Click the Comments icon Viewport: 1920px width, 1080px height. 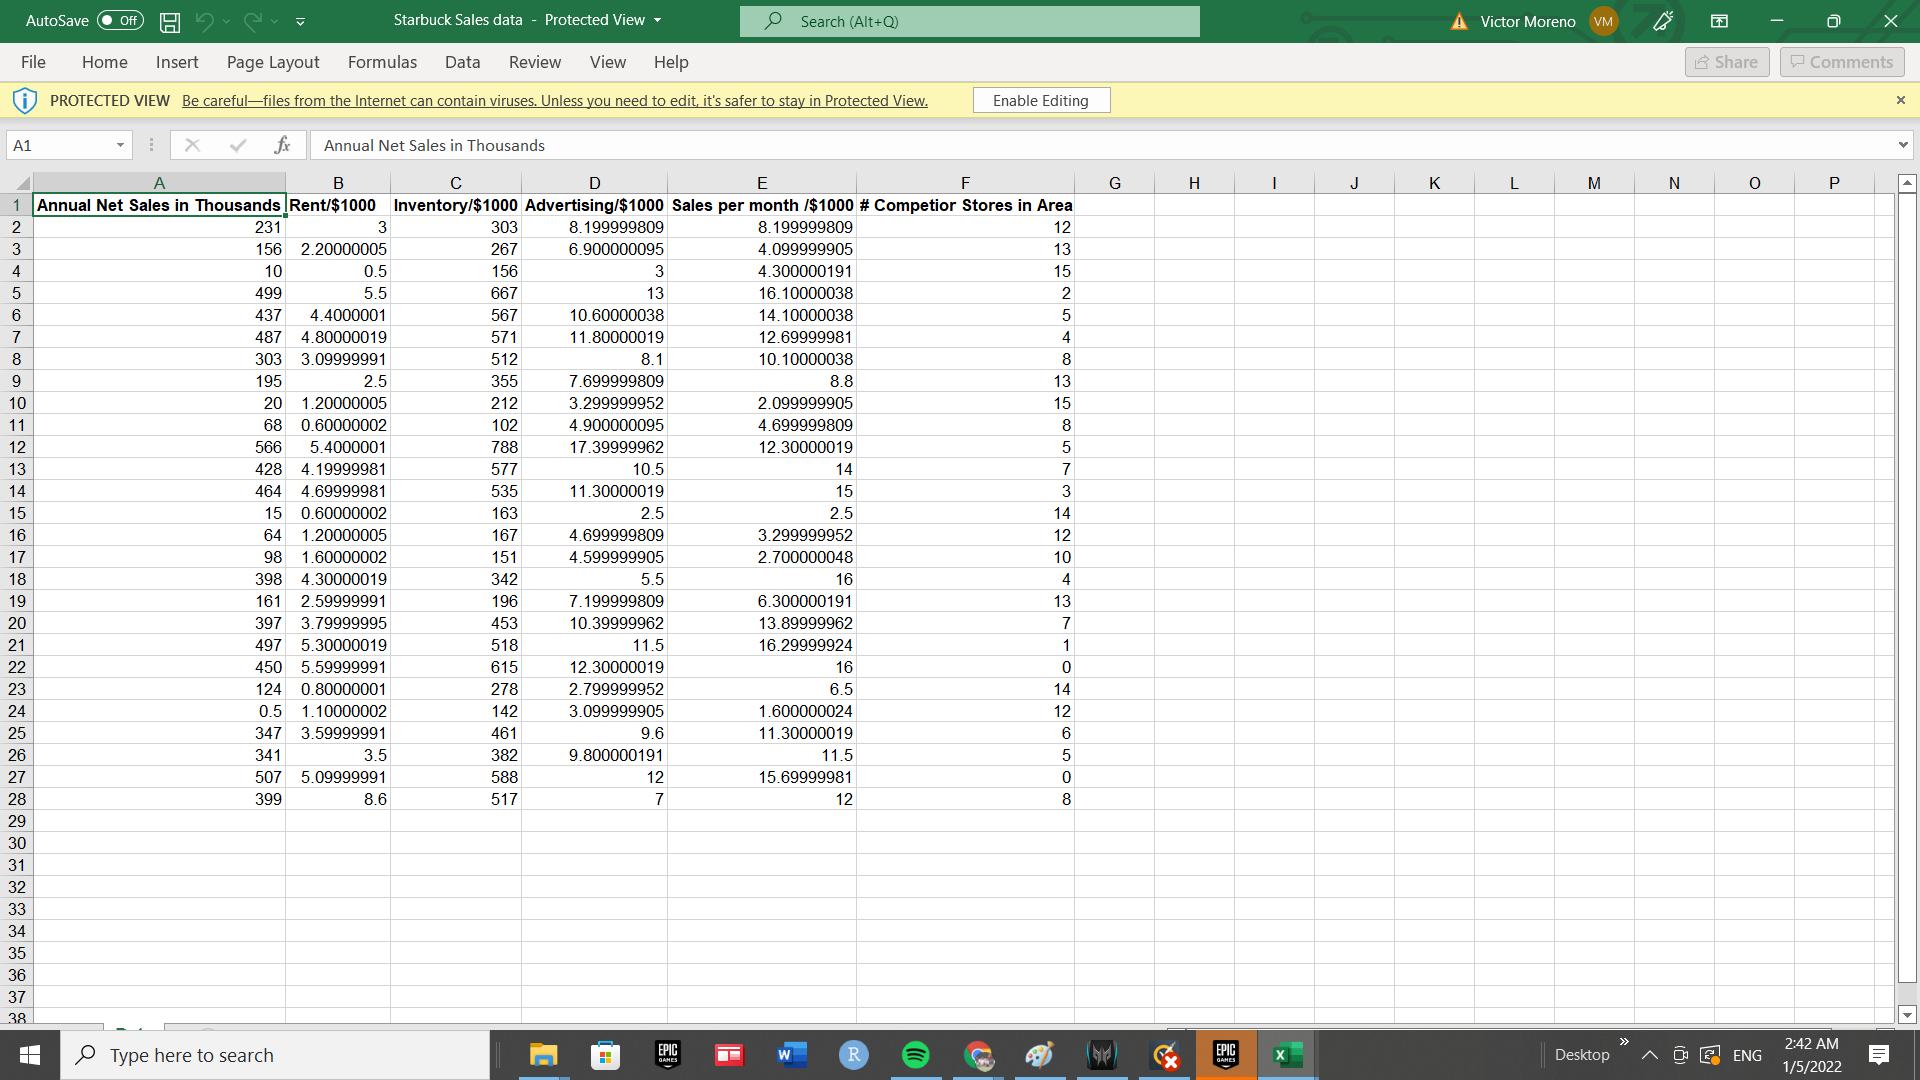(1841, 61)
